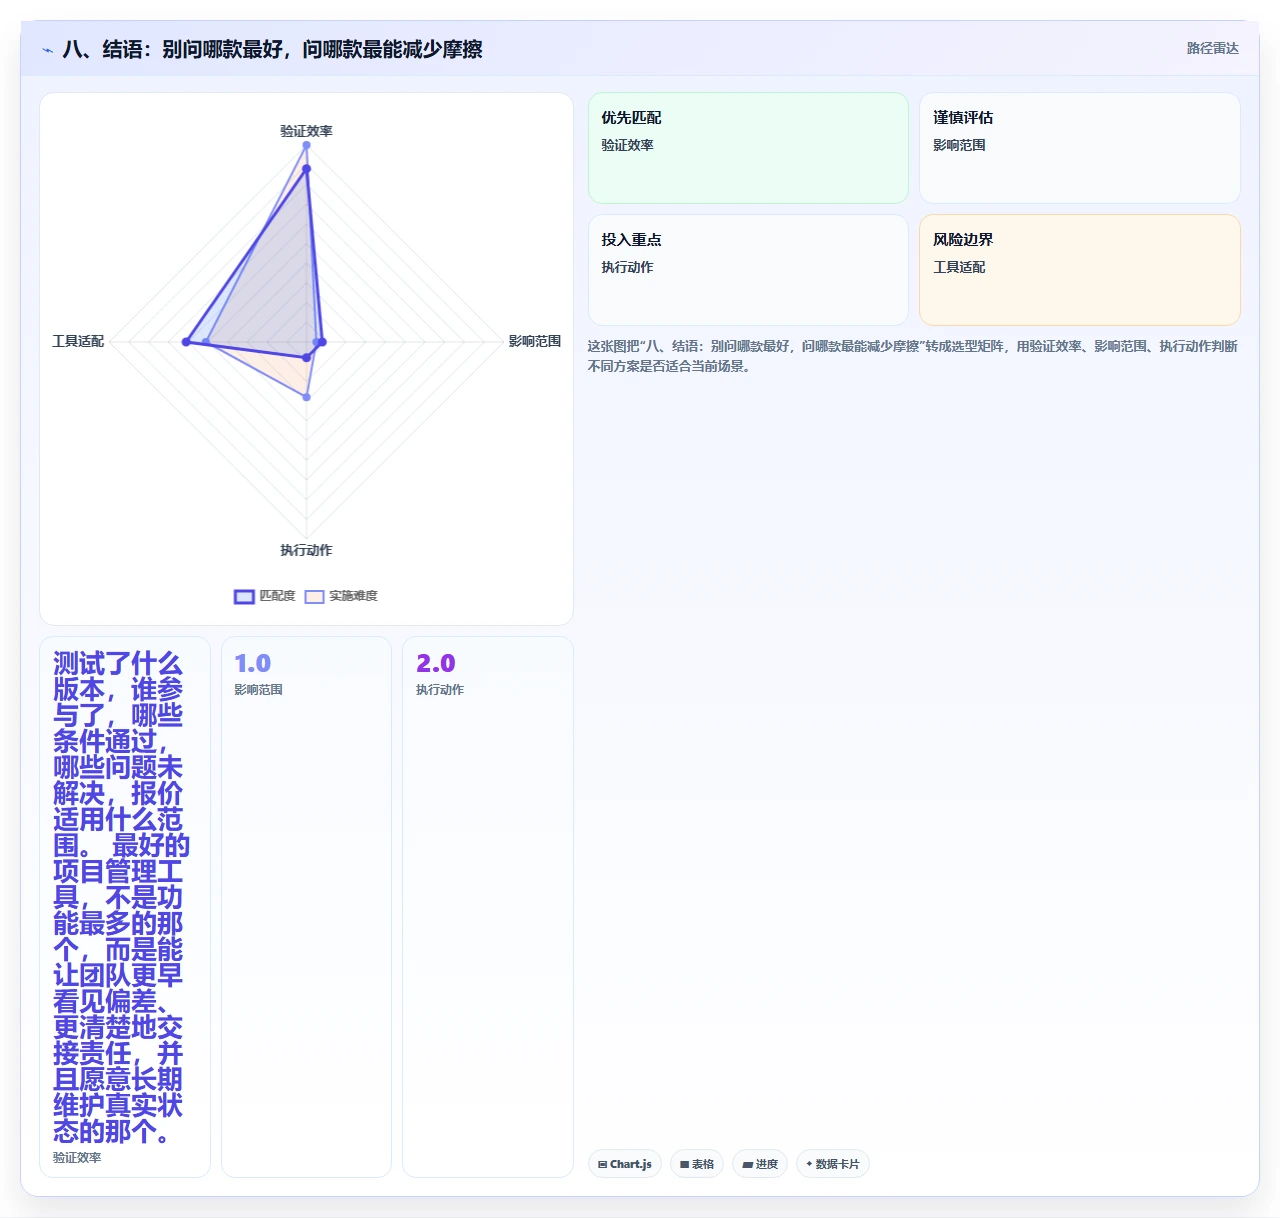Click the chart description paragraph
This screenshot has width=1280, height=1218.
coord(912,356)
